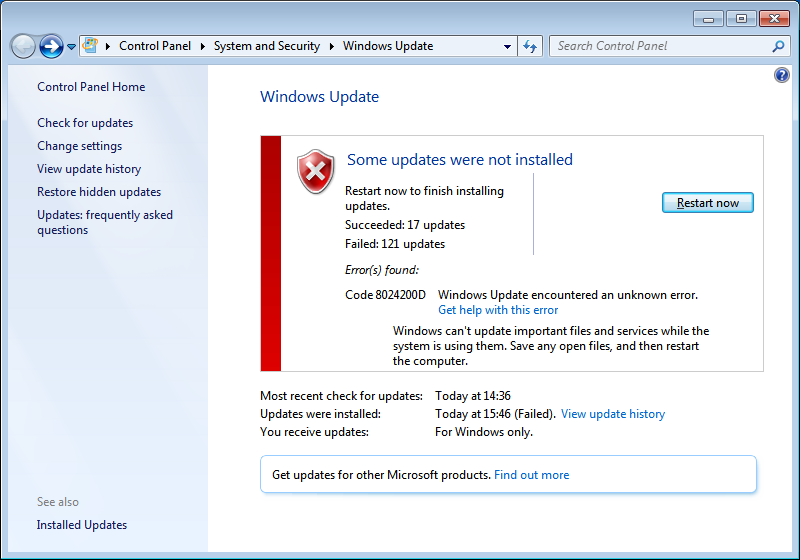Click the Control Panel icon in address bar
The image size is (800, 560).
[90, 45]
